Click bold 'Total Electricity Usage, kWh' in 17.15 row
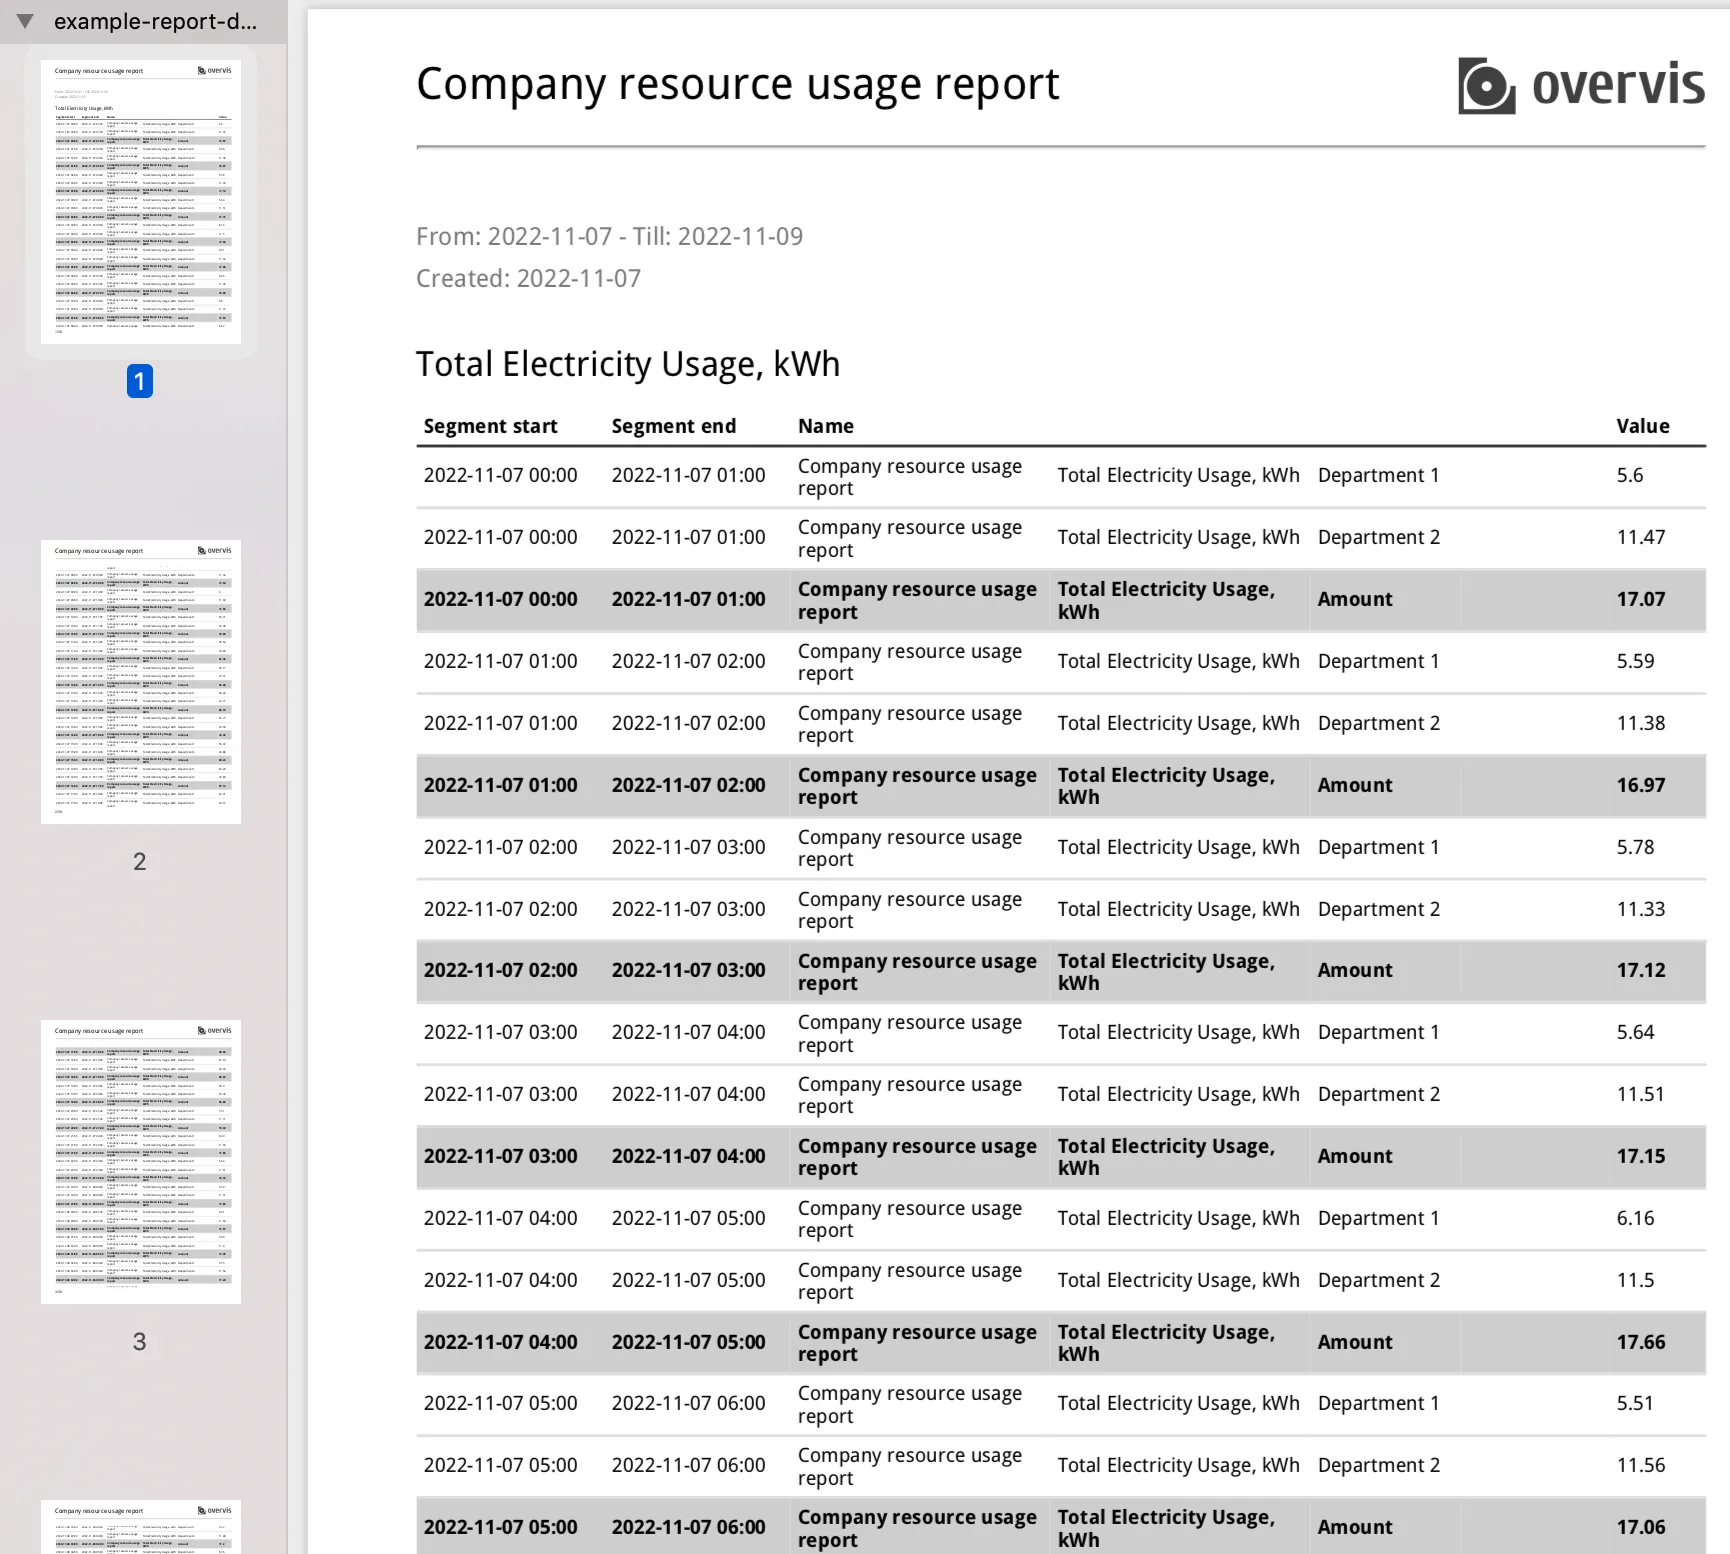 pyautogui.click(x=1166, y=1157)
